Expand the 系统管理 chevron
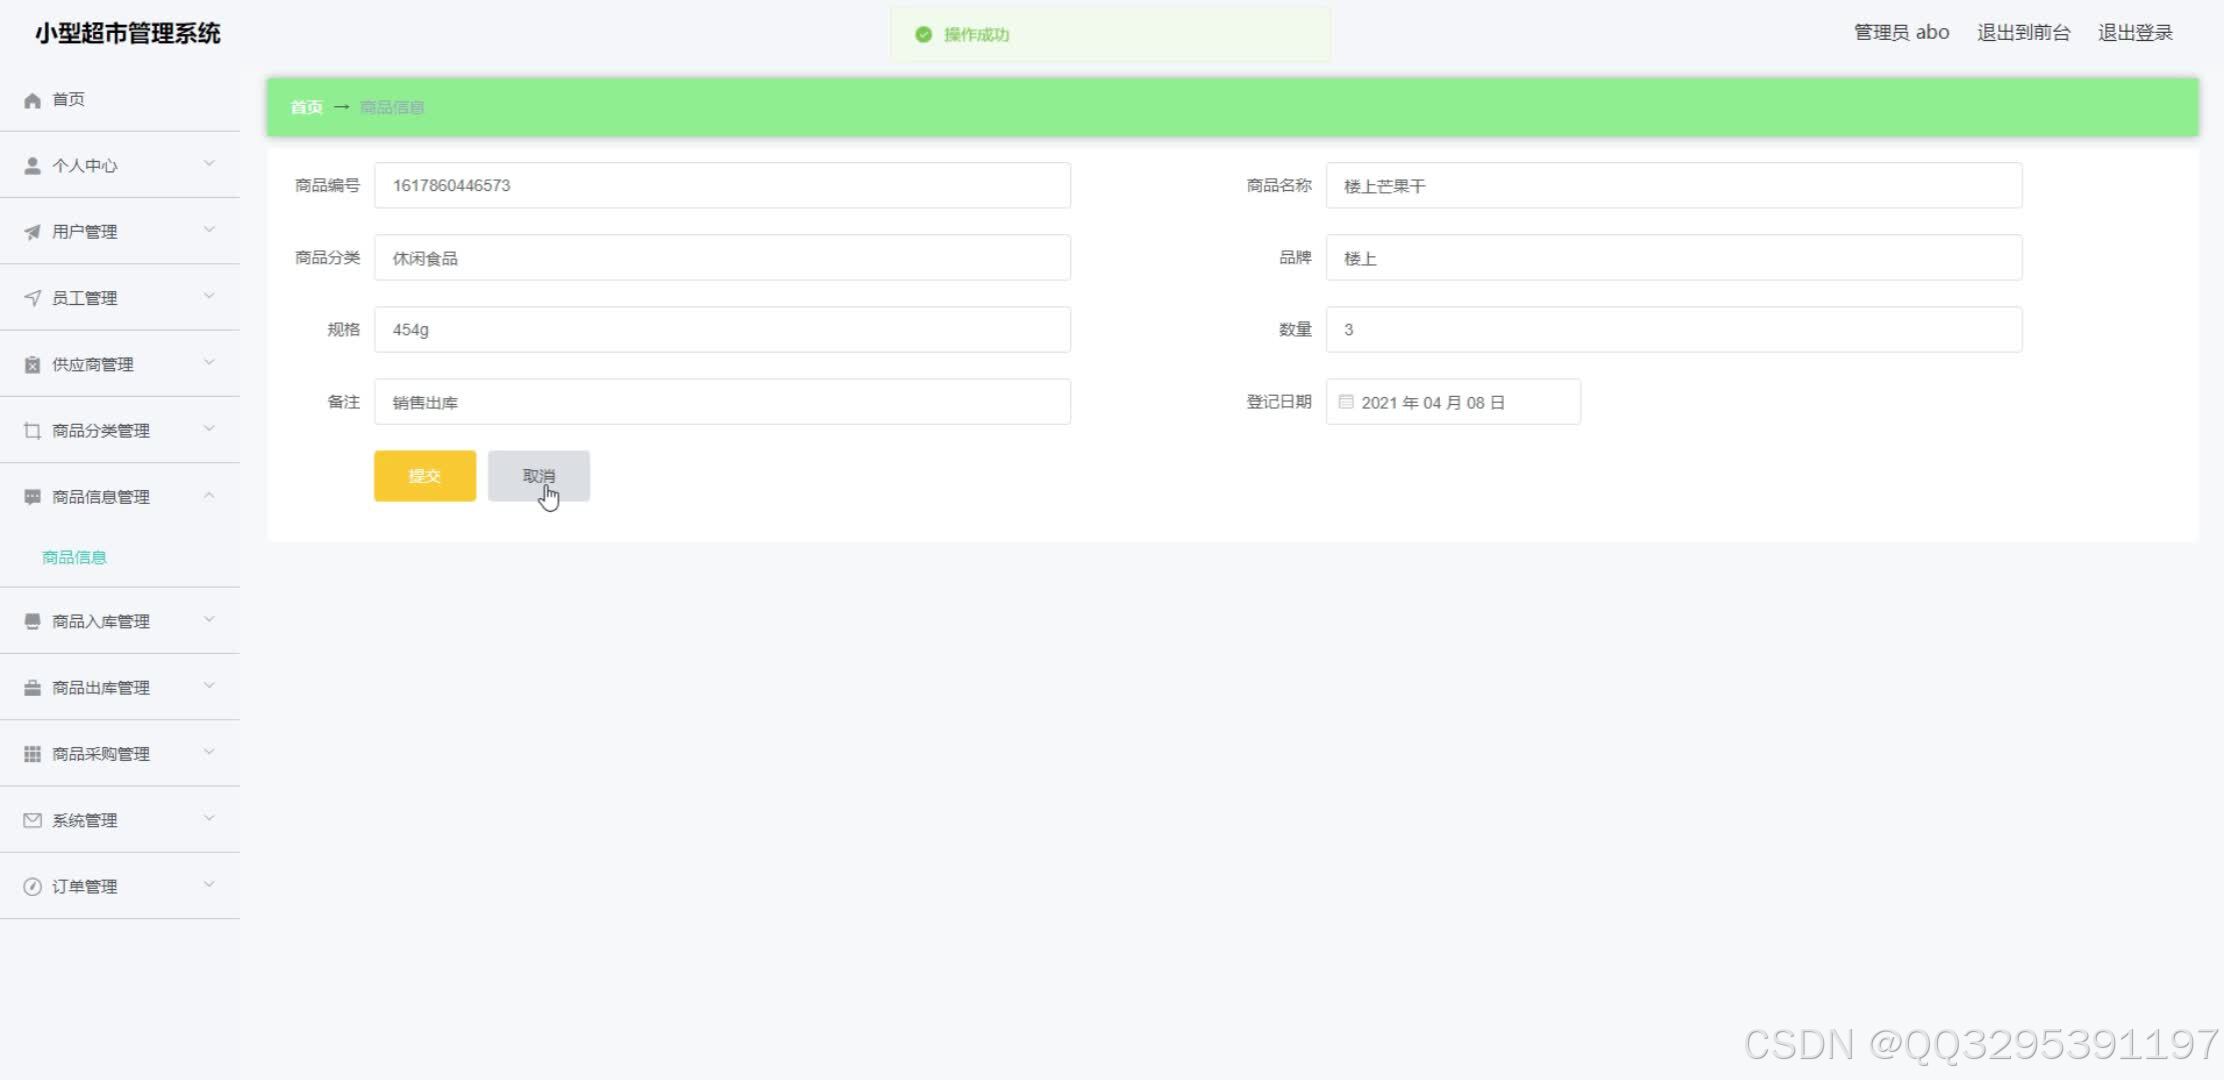This screenshot has height=1080, width=2224. coord(209,818)
